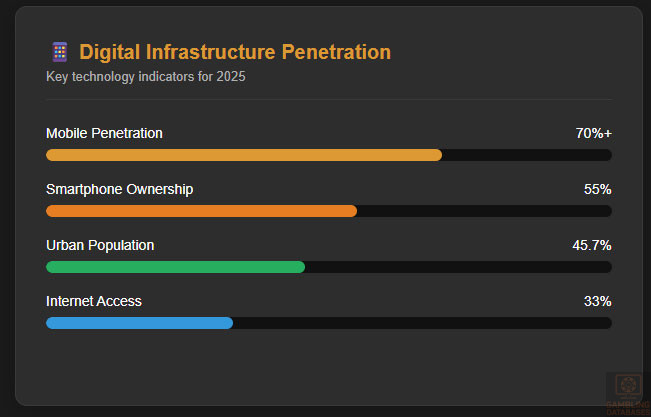Click the 33% Internet Access value
Image resolution: width=651 pixels, height=417 pixels.
point(598,301)
